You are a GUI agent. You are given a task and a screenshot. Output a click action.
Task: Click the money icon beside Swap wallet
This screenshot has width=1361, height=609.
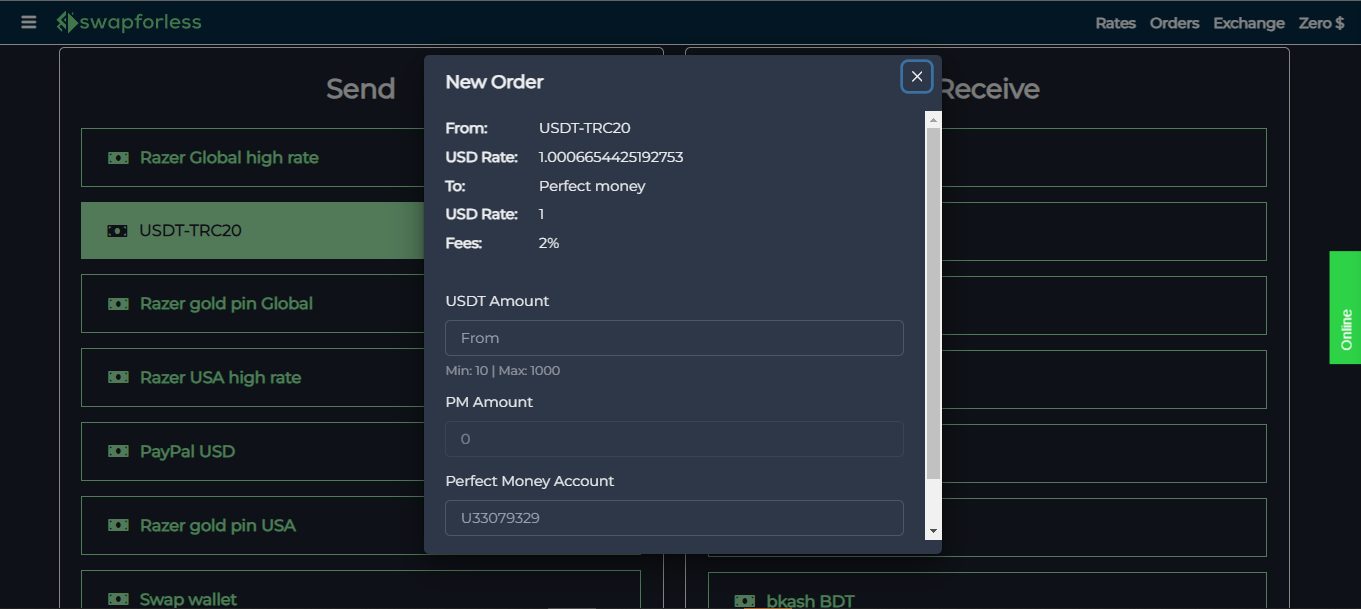(118, 599)
